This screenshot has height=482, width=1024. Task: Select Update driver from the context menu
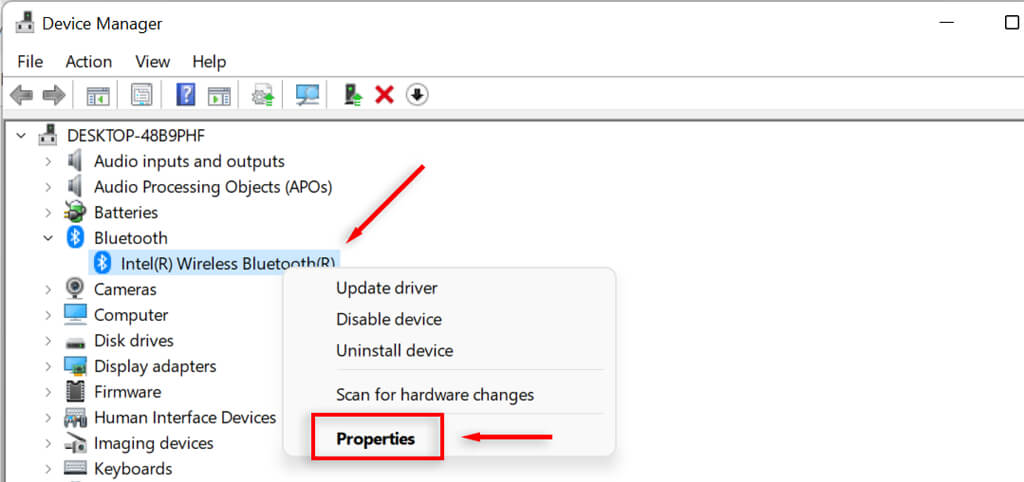pos(387,288)
